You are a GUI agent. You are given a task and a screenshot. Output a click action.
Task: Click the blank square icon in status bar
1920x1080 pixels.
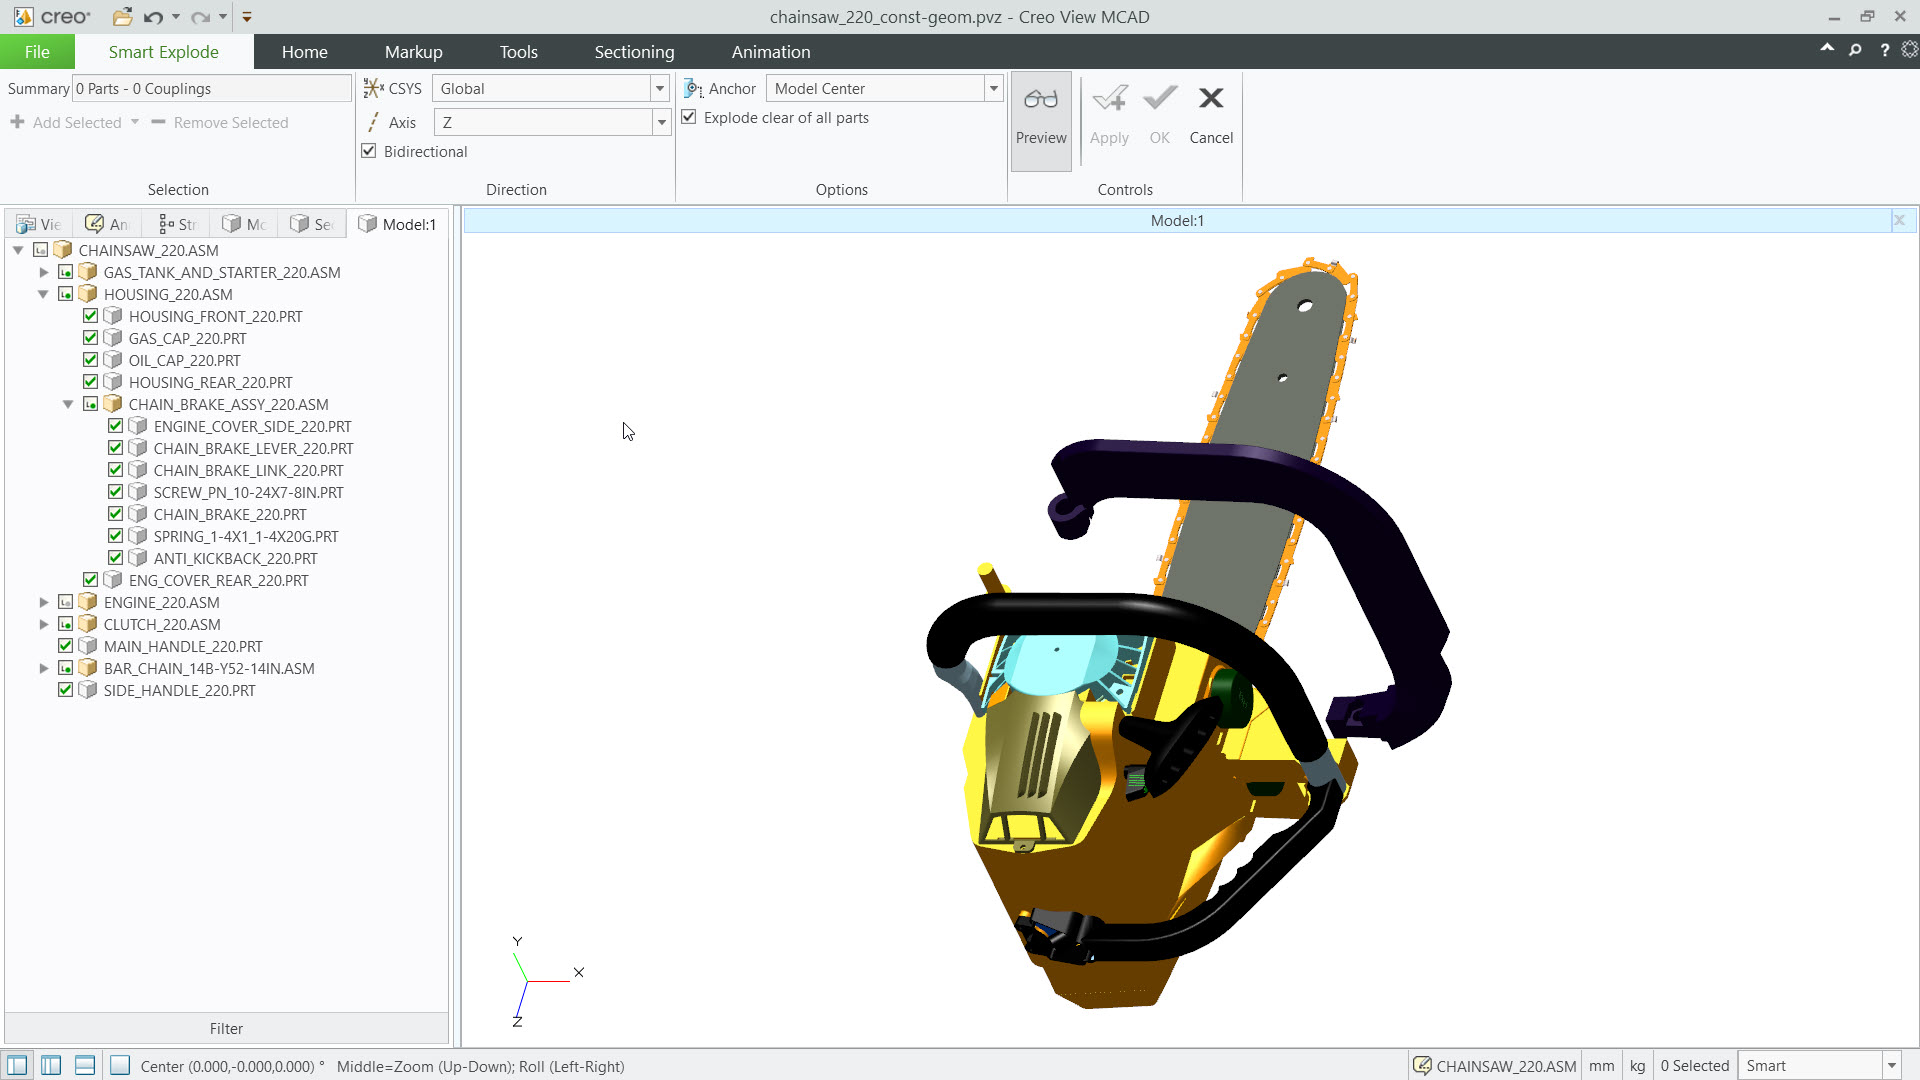tap(120, 1066)
